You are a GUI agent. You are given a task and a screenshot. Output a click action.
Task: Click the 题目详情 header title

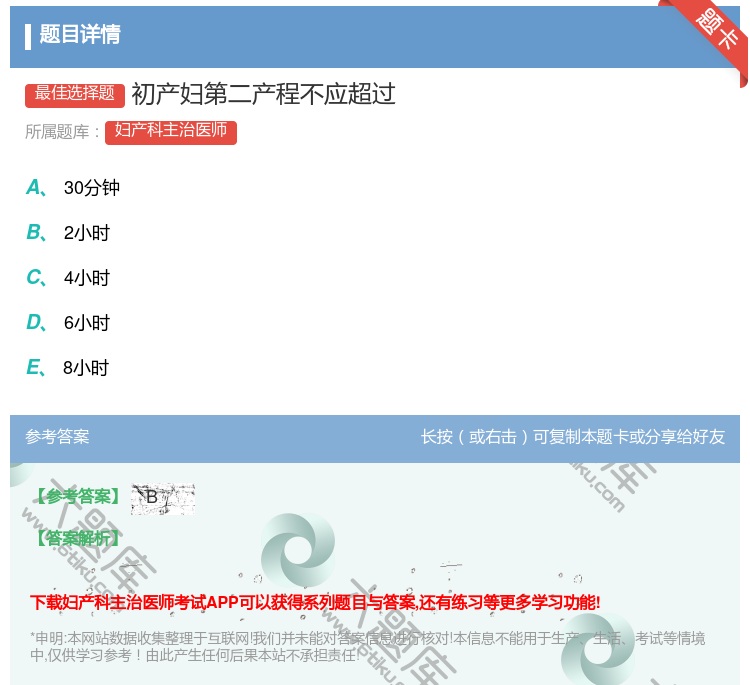[80, 34]
